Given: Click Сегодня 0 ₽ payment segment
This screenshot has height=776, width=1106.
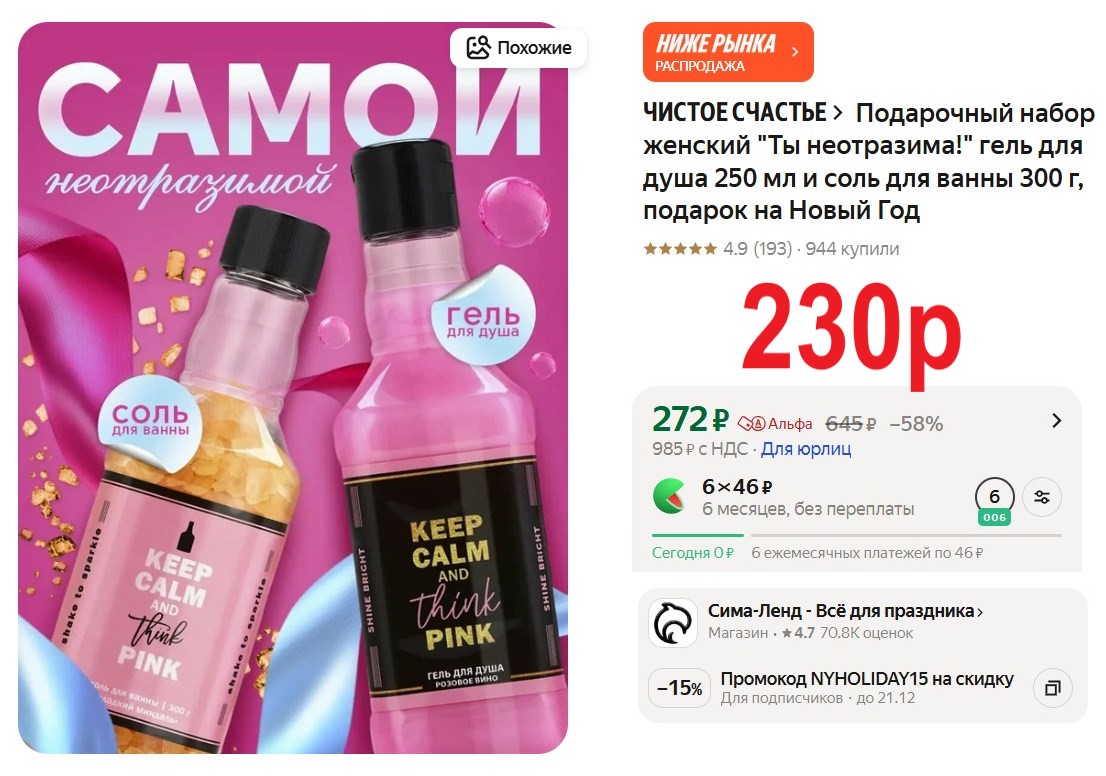Looking at the screenshot, I should click(693, 553).
